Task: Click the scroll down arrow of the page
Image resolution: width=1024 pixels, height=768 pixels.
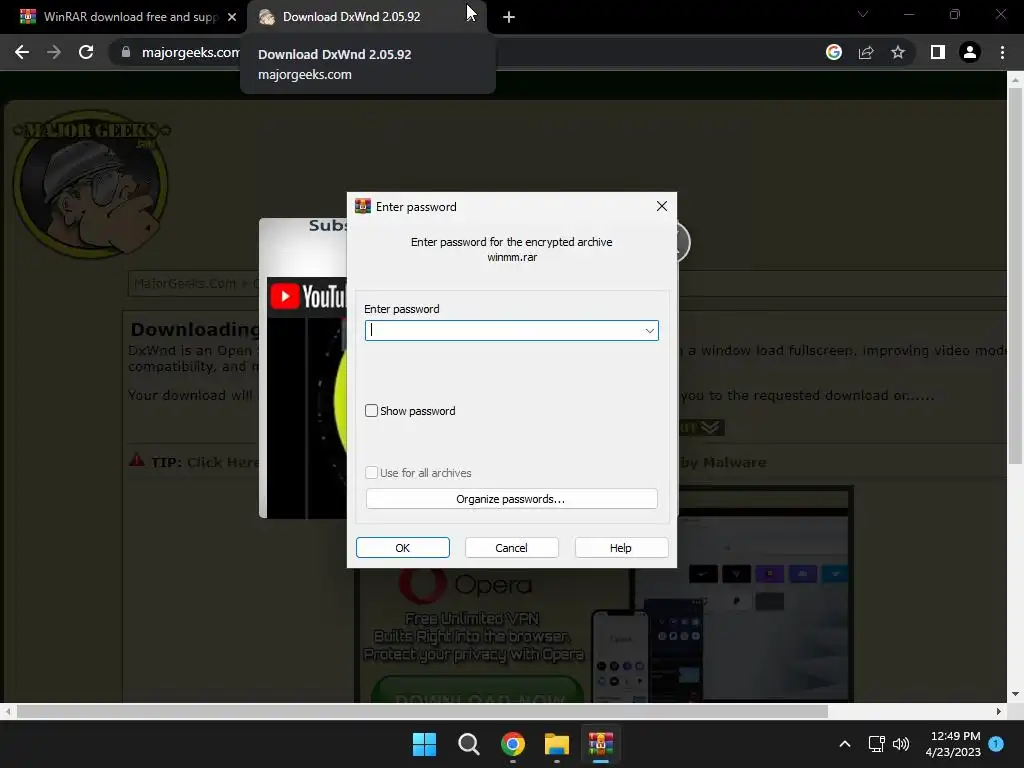Action: pos(1015,694)
